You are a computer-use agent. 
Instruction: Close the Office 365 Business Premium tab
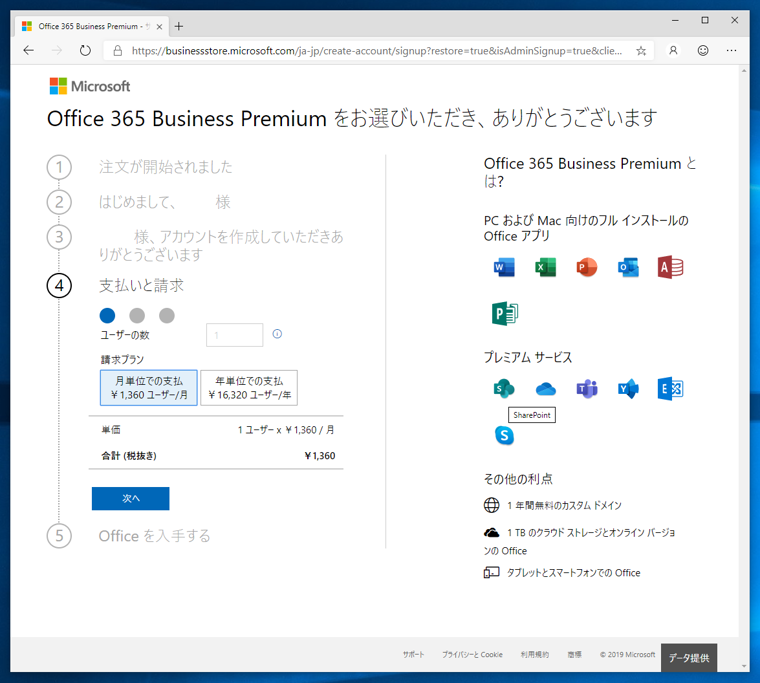click(x=159, y=27)
